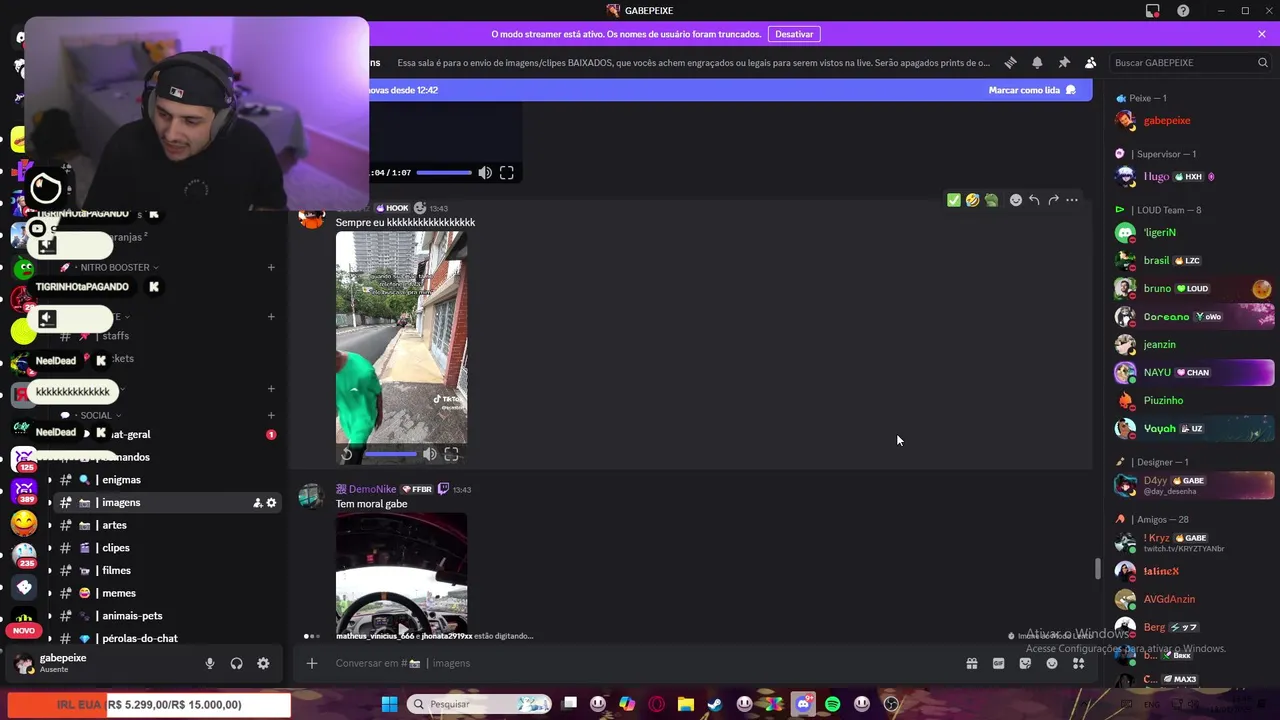This screenshot has width=1280, height=720.
Task: Enter fullscreen on the first video player
Action: point(507,173)
